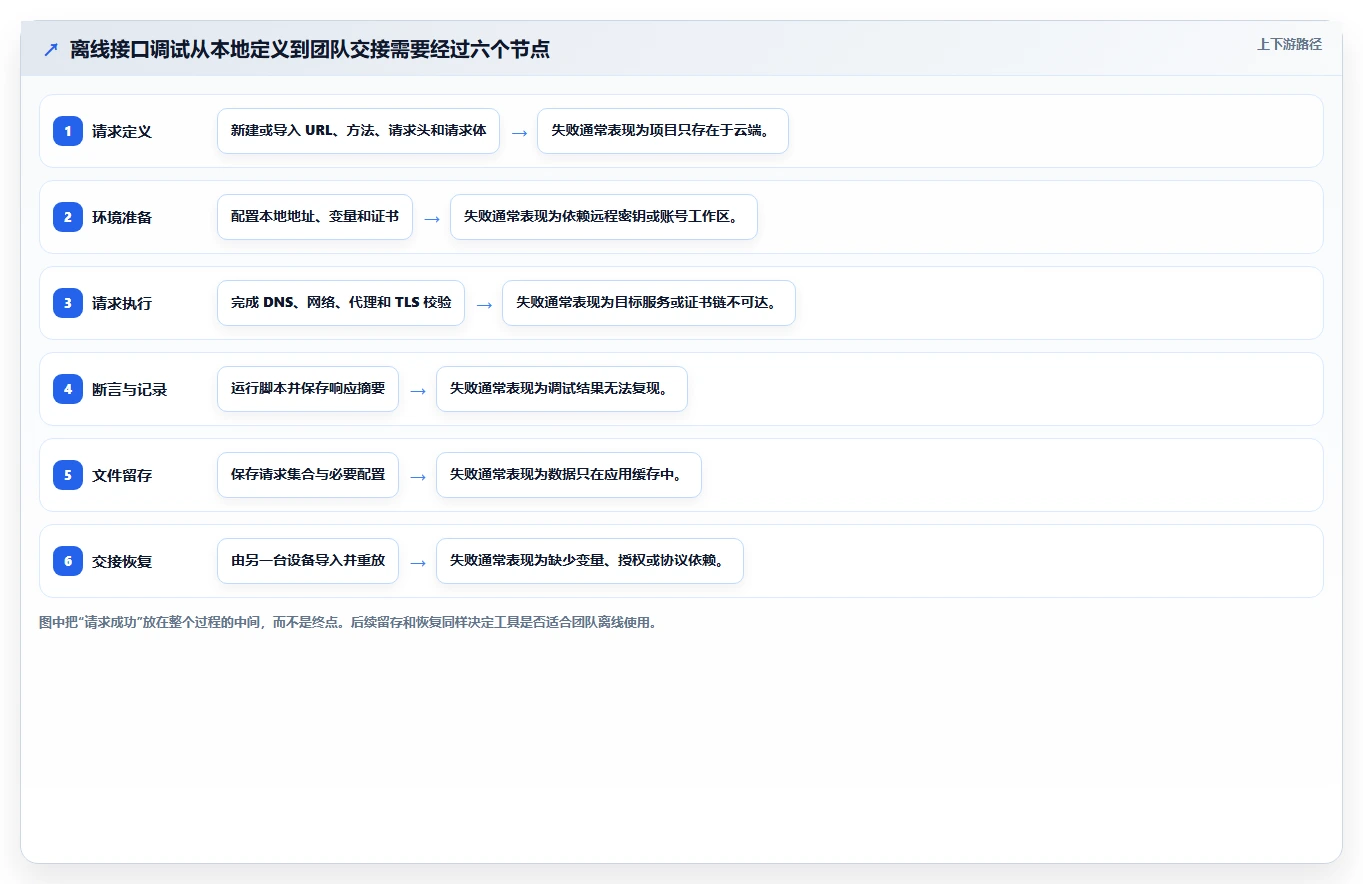Select the box 失败通常表现为缺少变量、授权或协议依赖。

590,561
